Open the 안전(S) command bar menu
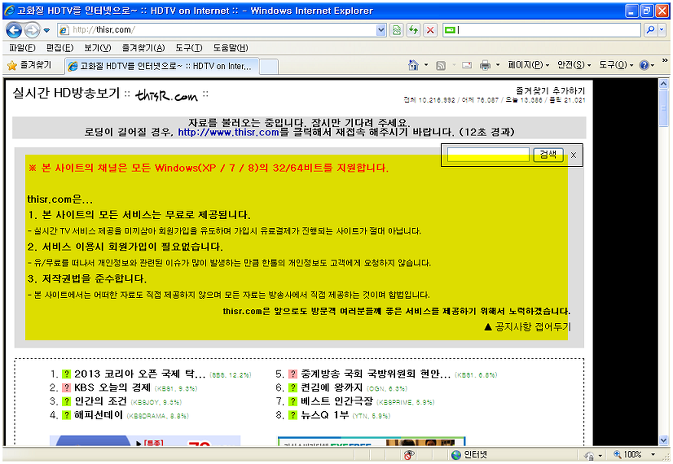The image size is (673, 464). [x=574, y=65]
